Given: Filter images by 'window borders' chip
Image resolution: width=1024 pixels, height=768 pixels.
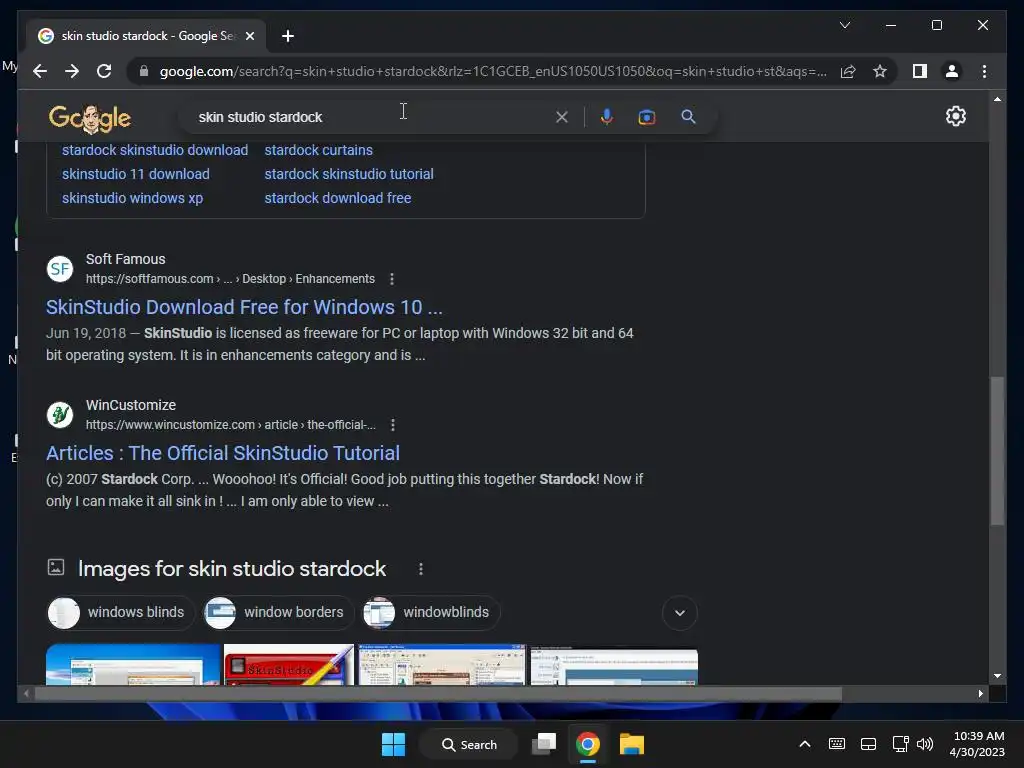Looking at the screenshot, I should [278, 613].
